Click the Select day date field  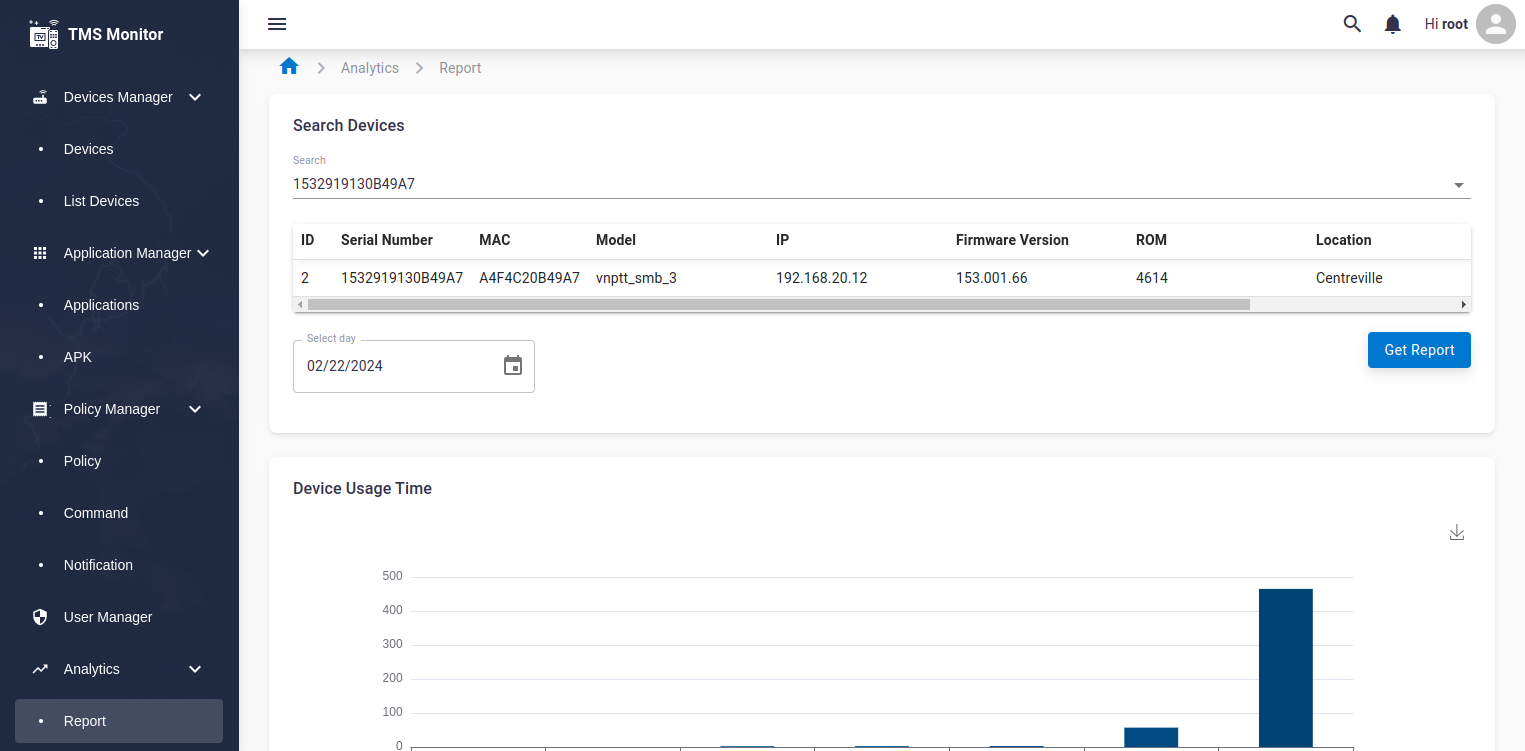pos(414,366)
